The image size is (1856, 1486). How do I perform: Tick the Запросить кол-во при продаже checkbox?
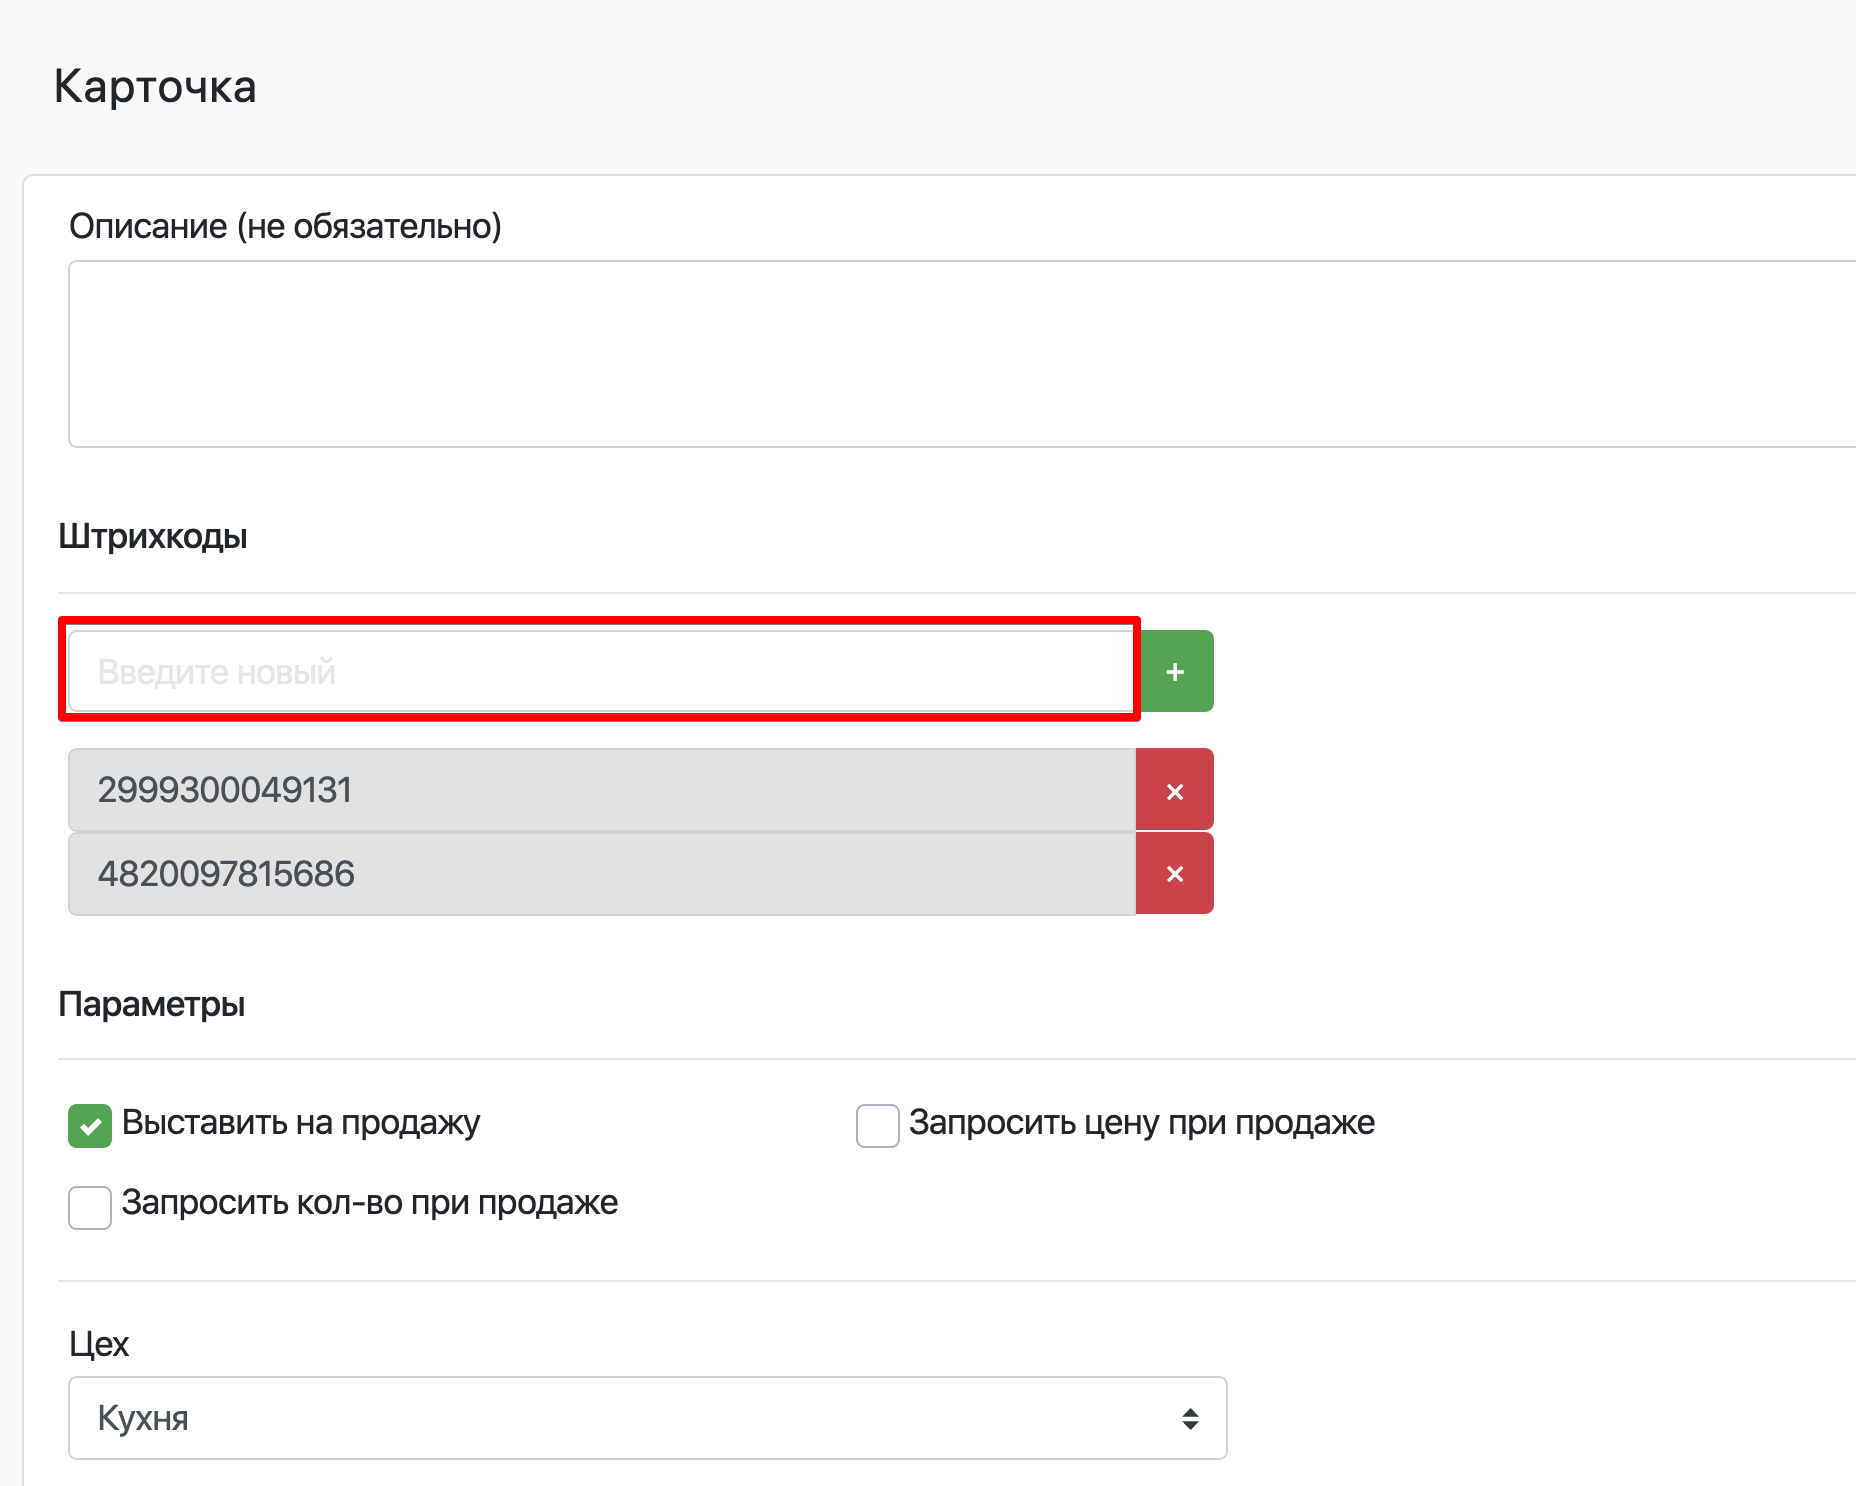coord(90,1207)
